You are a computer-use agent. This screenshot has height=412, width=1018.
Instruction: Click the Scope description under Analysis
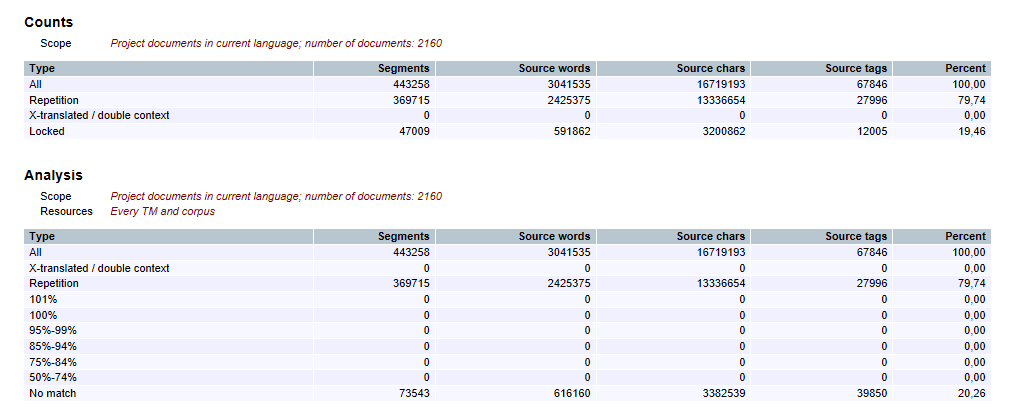point(276,196)
